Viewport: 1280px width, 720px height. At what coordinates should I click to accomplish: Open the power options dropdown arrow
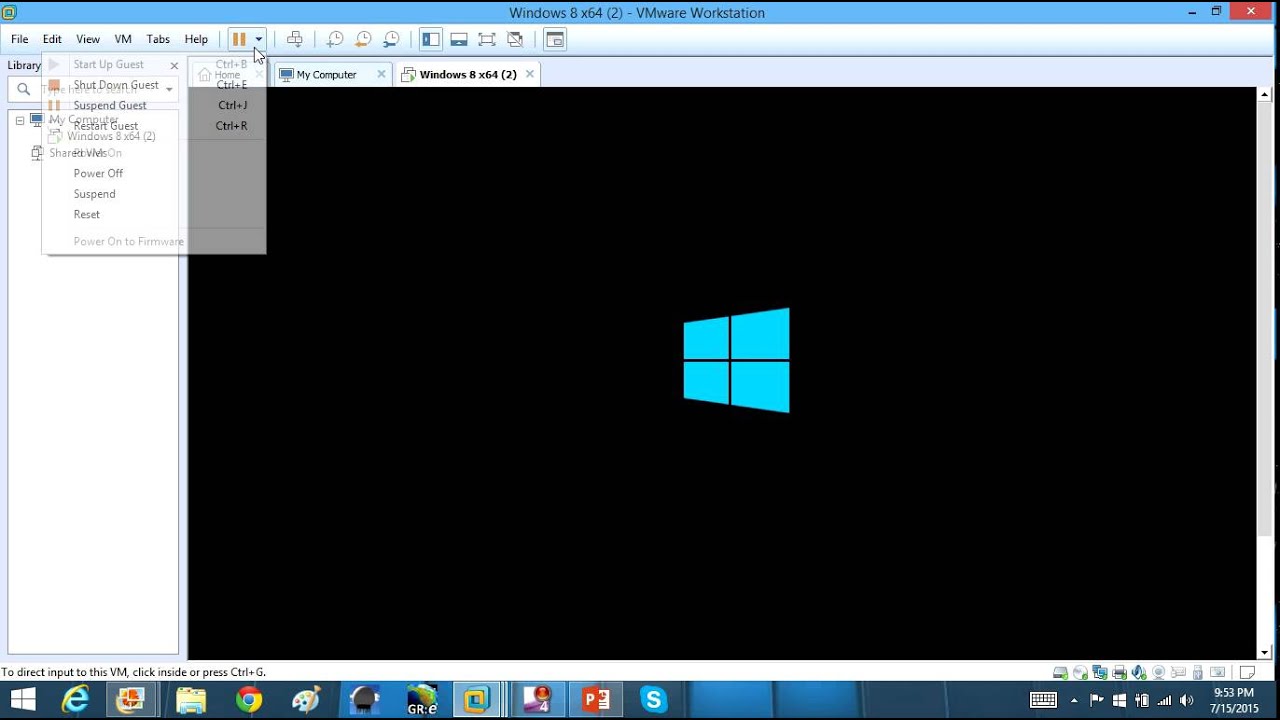tap(258, 39)
